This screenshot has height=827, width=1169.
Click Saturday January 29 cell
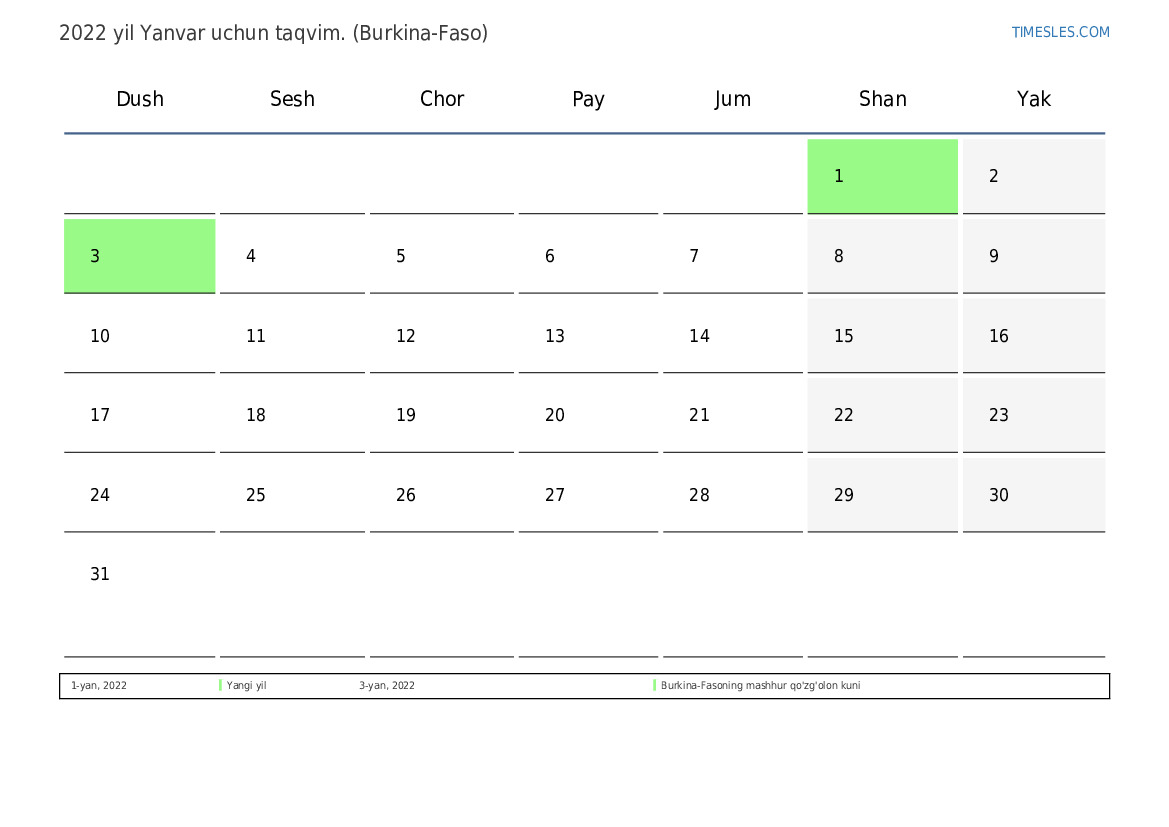(x=882, y=495)
